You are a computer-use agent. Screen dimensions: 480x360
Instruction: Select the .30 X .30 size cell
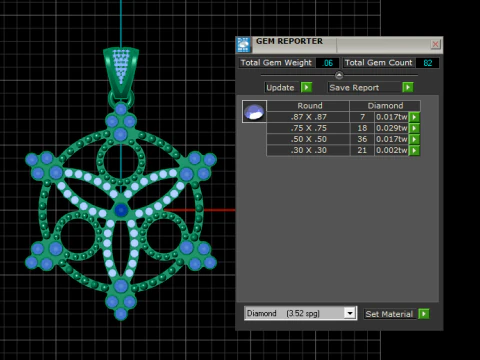[x=308, y=150]
